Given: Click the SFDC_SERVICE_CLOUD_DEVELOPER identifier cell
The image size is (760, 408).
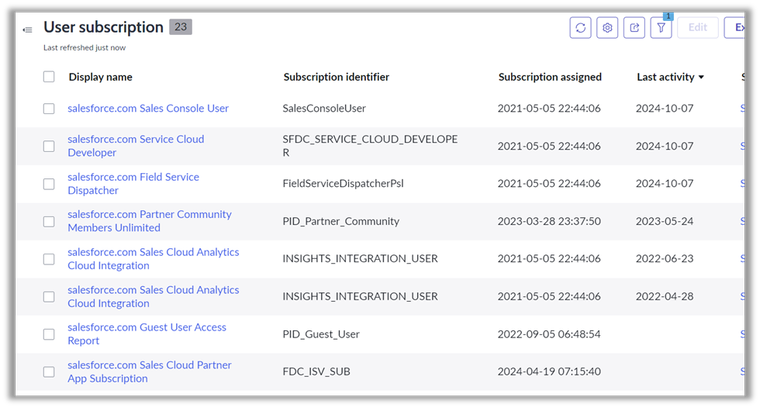Looking at the screenshot, I should point(370,146).
